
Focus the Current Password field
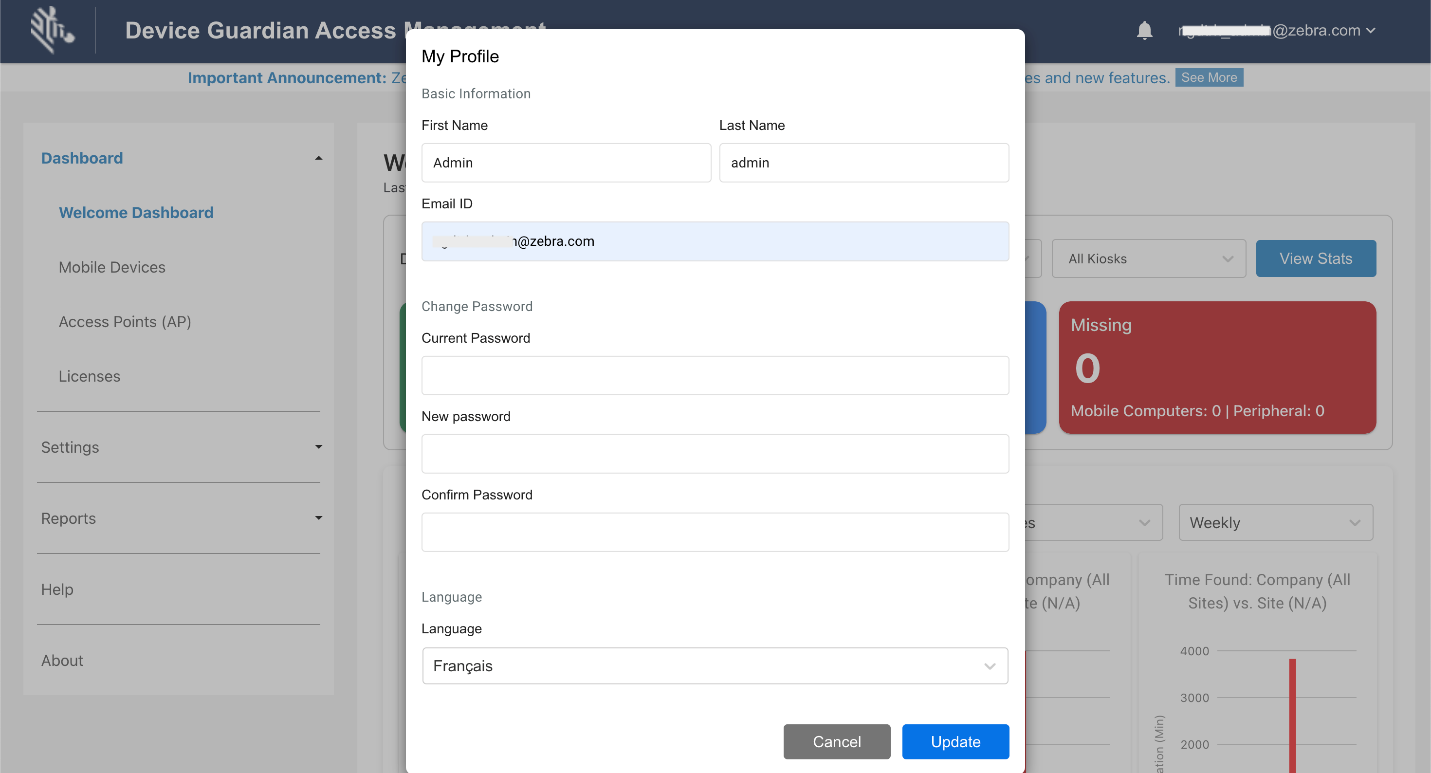tap(715, 376)
